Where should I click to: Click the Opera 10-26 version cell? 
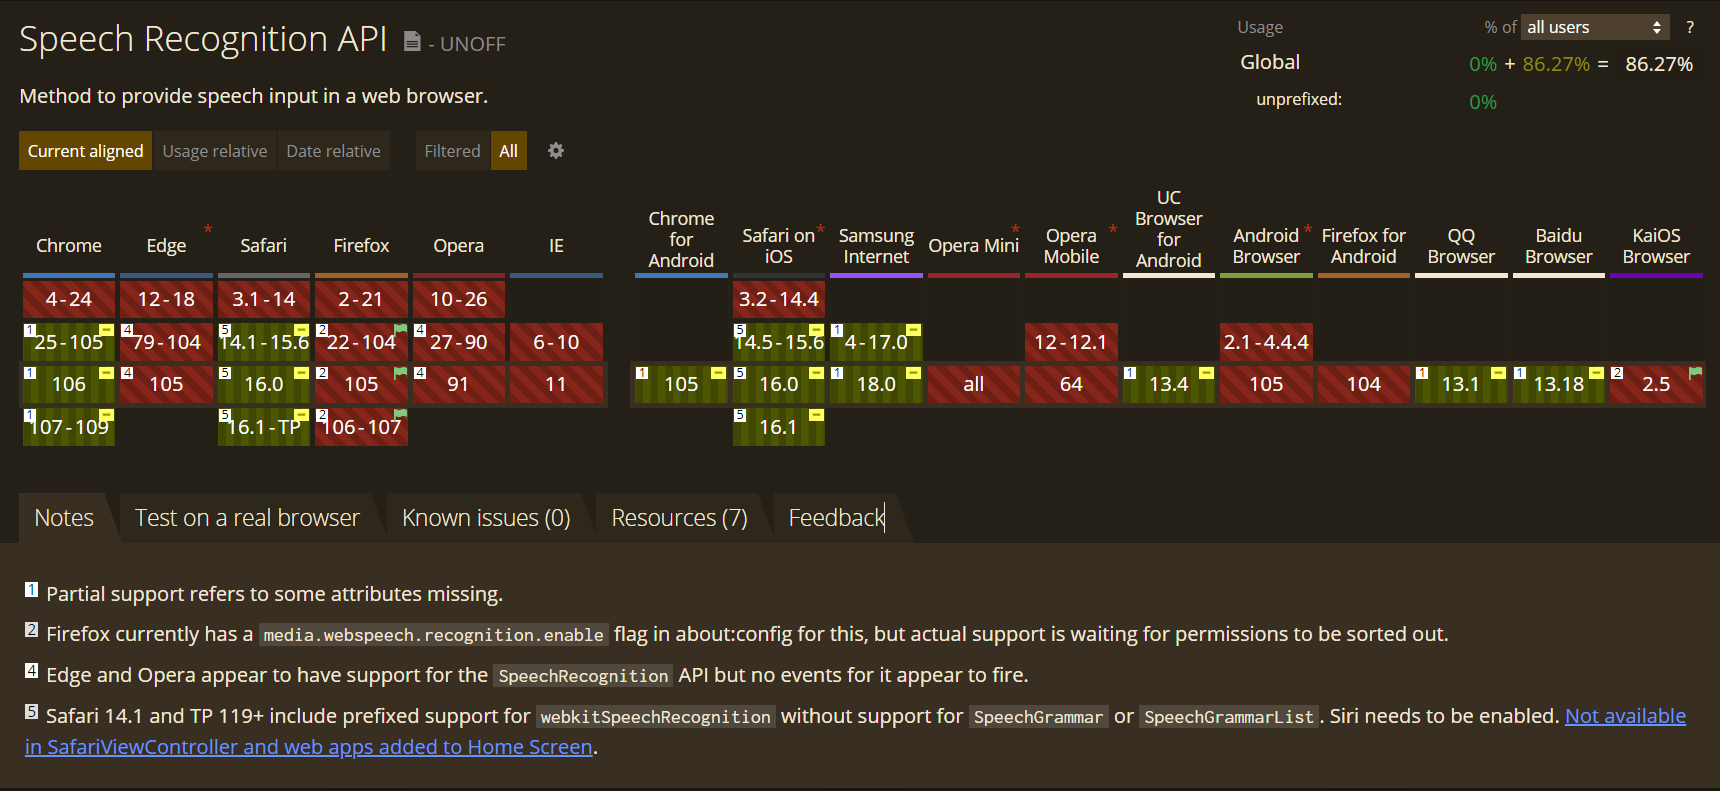tap(459, 299)
